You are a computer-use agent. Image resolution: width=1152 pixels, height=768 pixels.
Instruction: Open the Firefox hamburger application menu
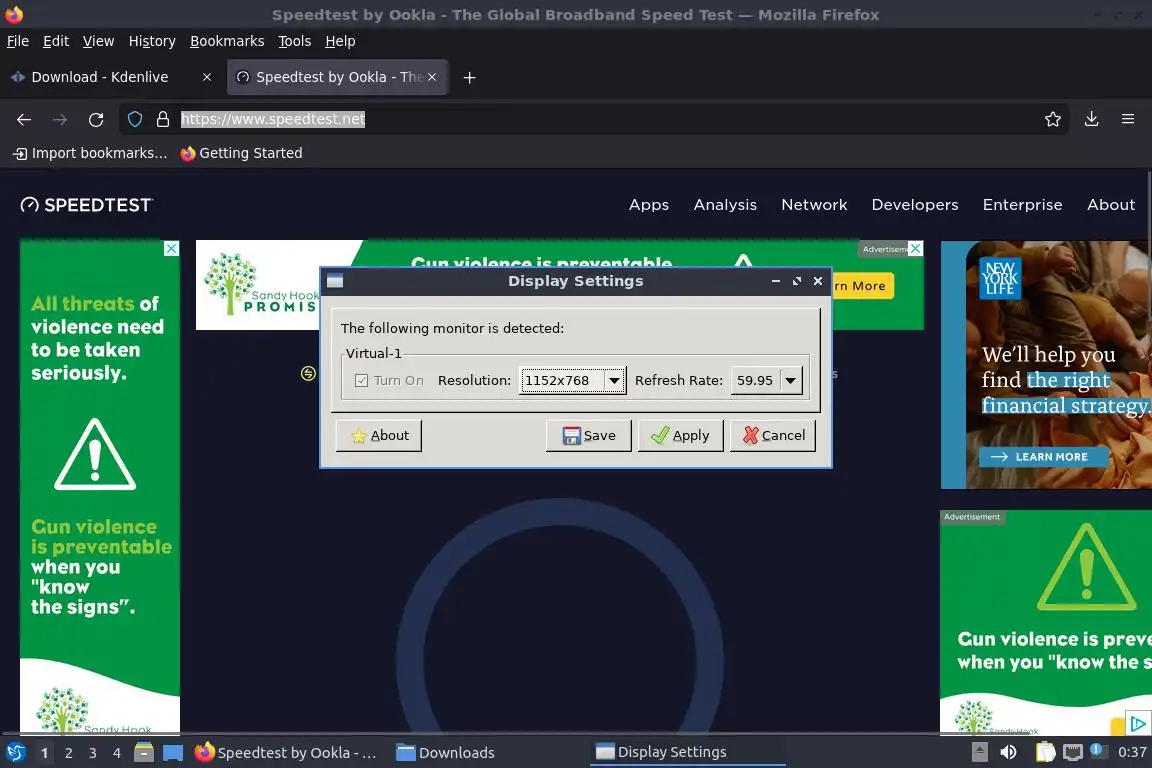coord(1128,119)
